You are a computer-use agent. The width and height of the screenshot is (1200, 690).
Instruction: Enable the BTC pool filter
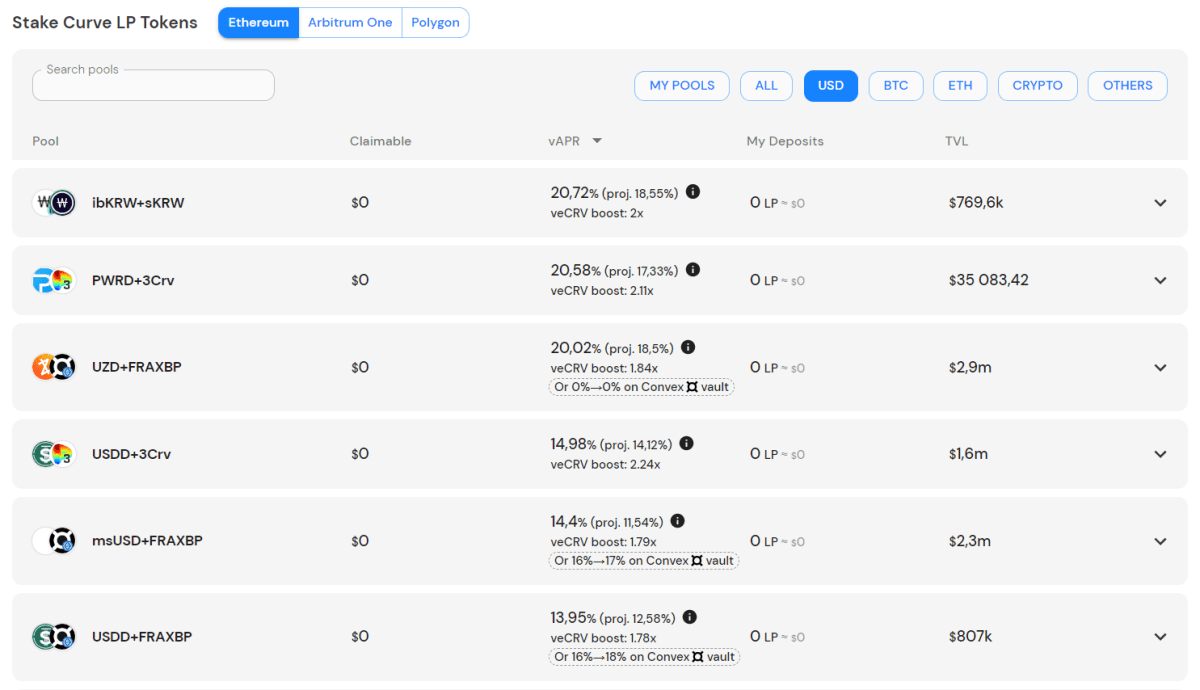pos(895,86)
